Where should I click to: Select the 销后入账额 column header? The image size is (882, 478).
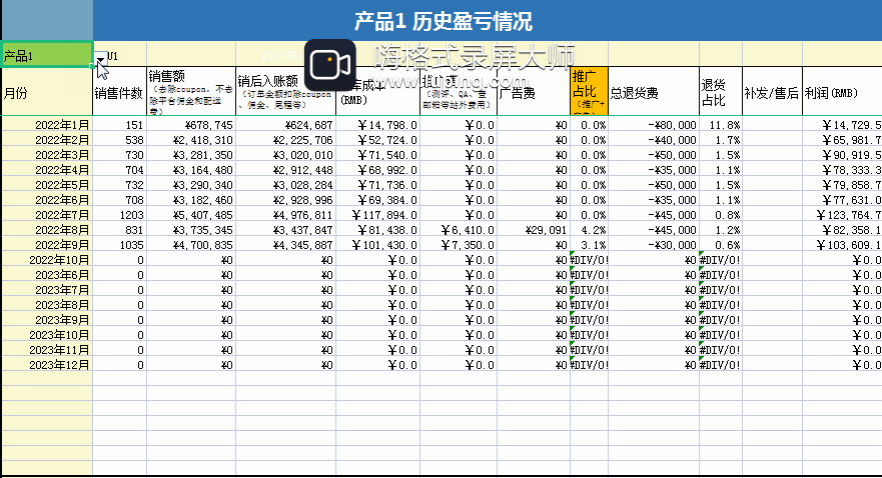pos(286,92)
